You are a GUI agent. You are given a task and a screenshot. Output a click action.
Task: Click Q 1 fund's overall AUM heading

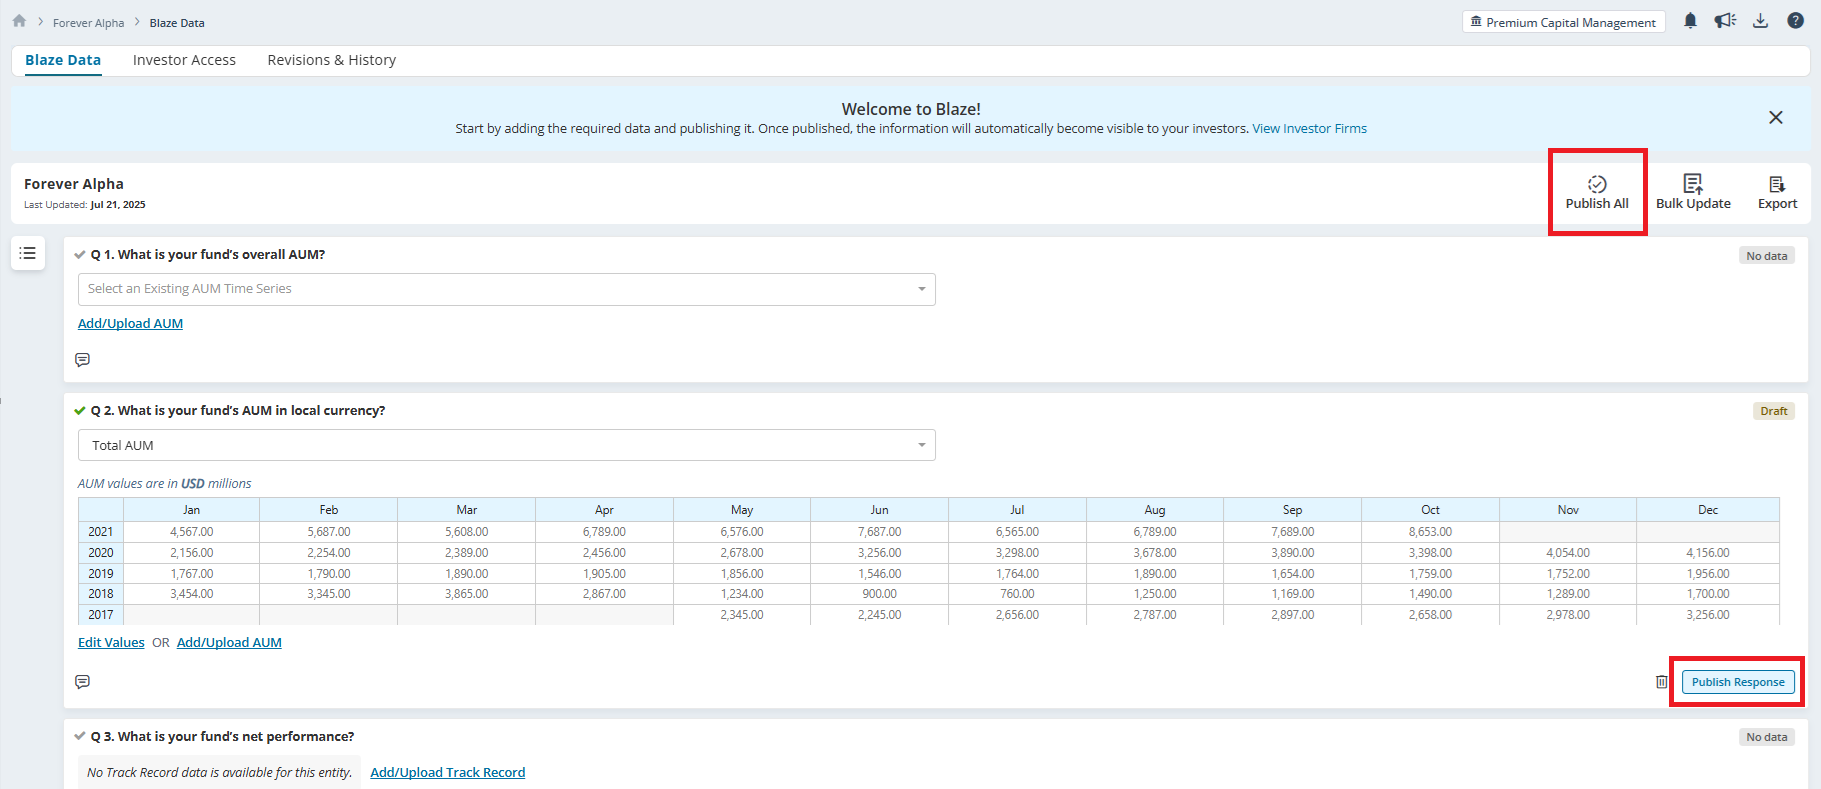click(x=208, y=255)
